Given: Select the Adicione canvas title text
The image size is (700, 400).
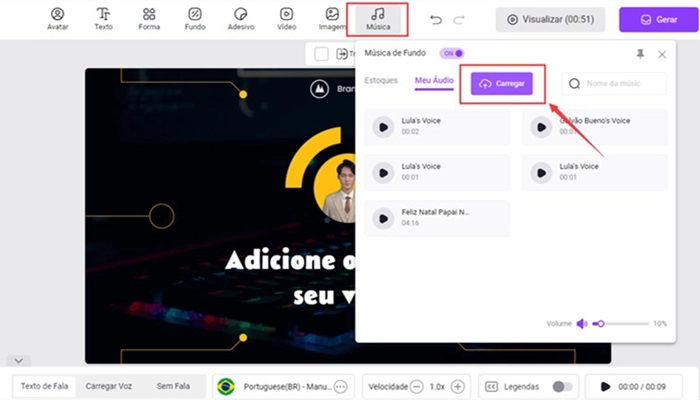Looking at the screenshot, I should pos(290,260).
